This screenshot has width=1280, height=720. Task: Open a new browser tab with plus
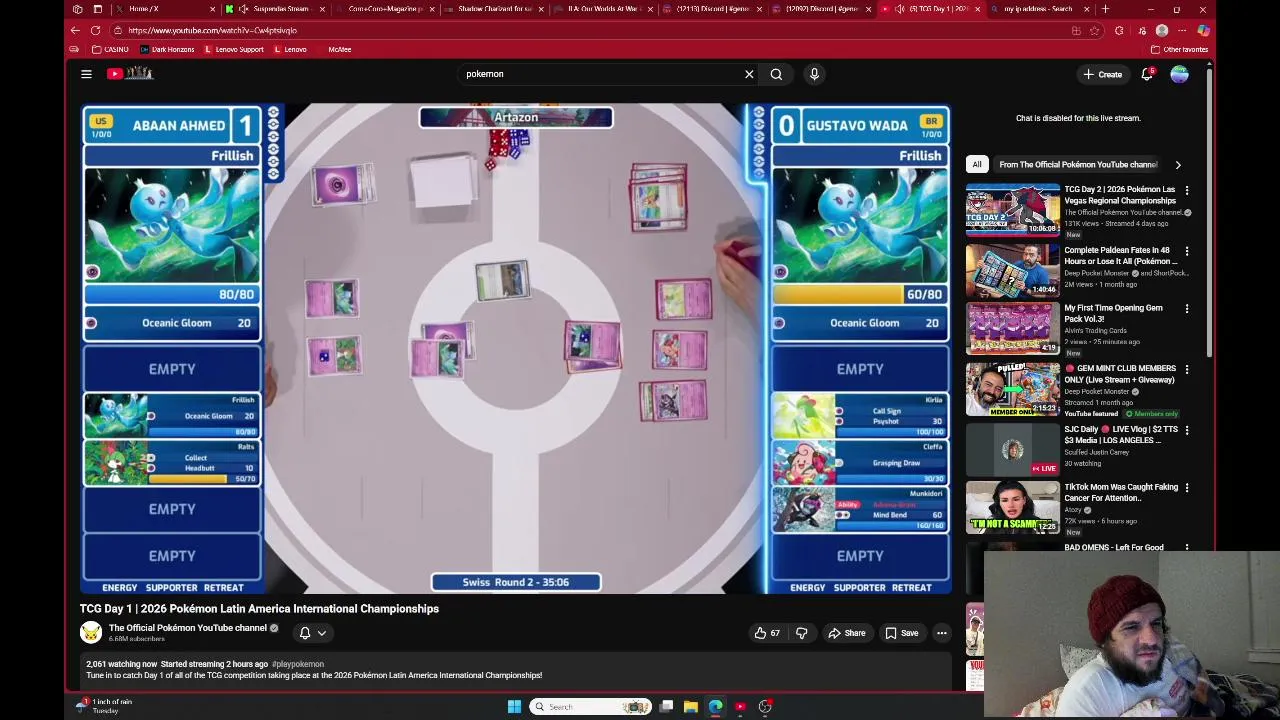point(1105,9)
